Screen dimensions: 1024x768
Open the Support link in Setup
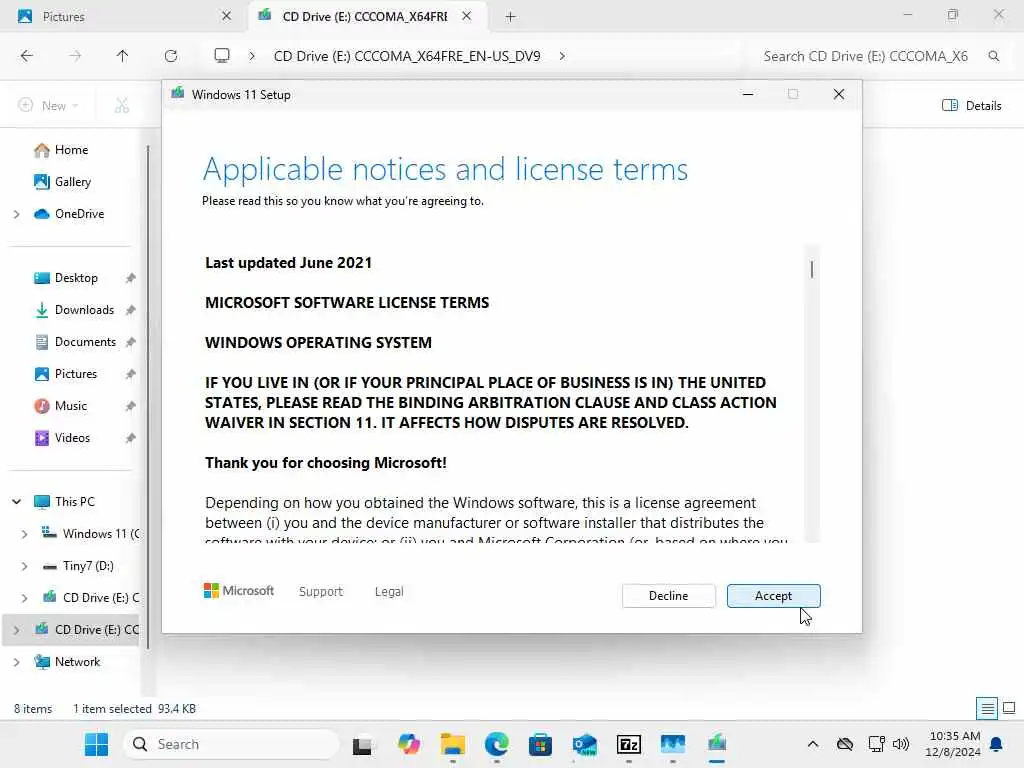[321, 592]
